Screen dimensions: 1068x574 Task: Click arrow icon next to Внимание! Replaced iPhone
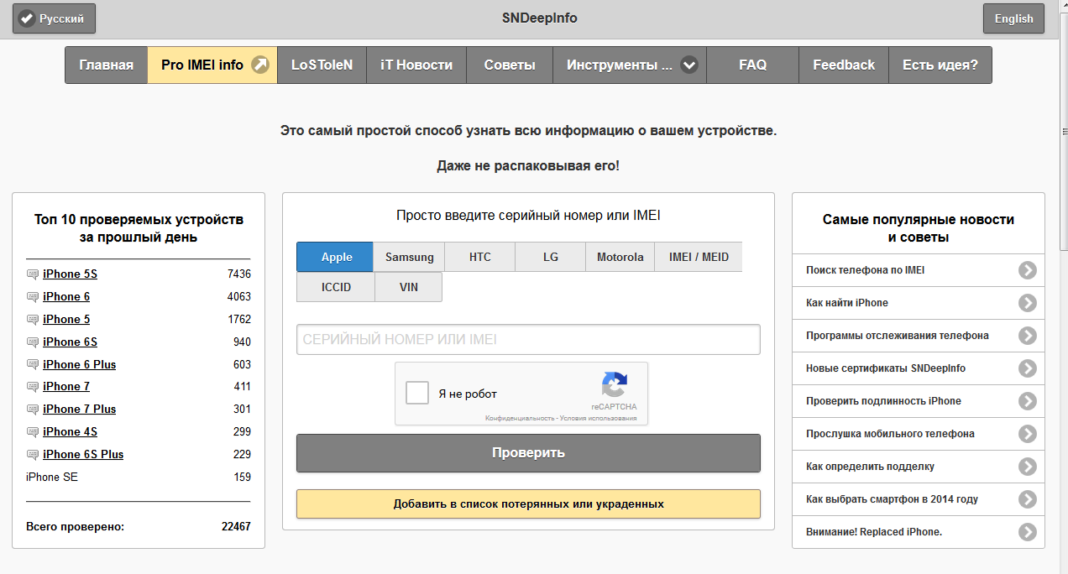point(1027,532)
